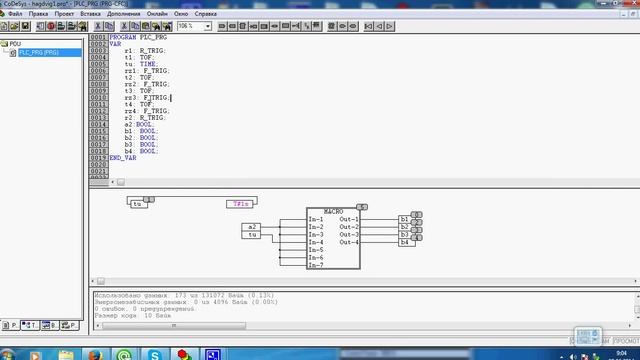Image resolution: width=640 pixels, height=360 pixels.
Task: Switch to the Resources tab
Action: click(x=69, y=325)
